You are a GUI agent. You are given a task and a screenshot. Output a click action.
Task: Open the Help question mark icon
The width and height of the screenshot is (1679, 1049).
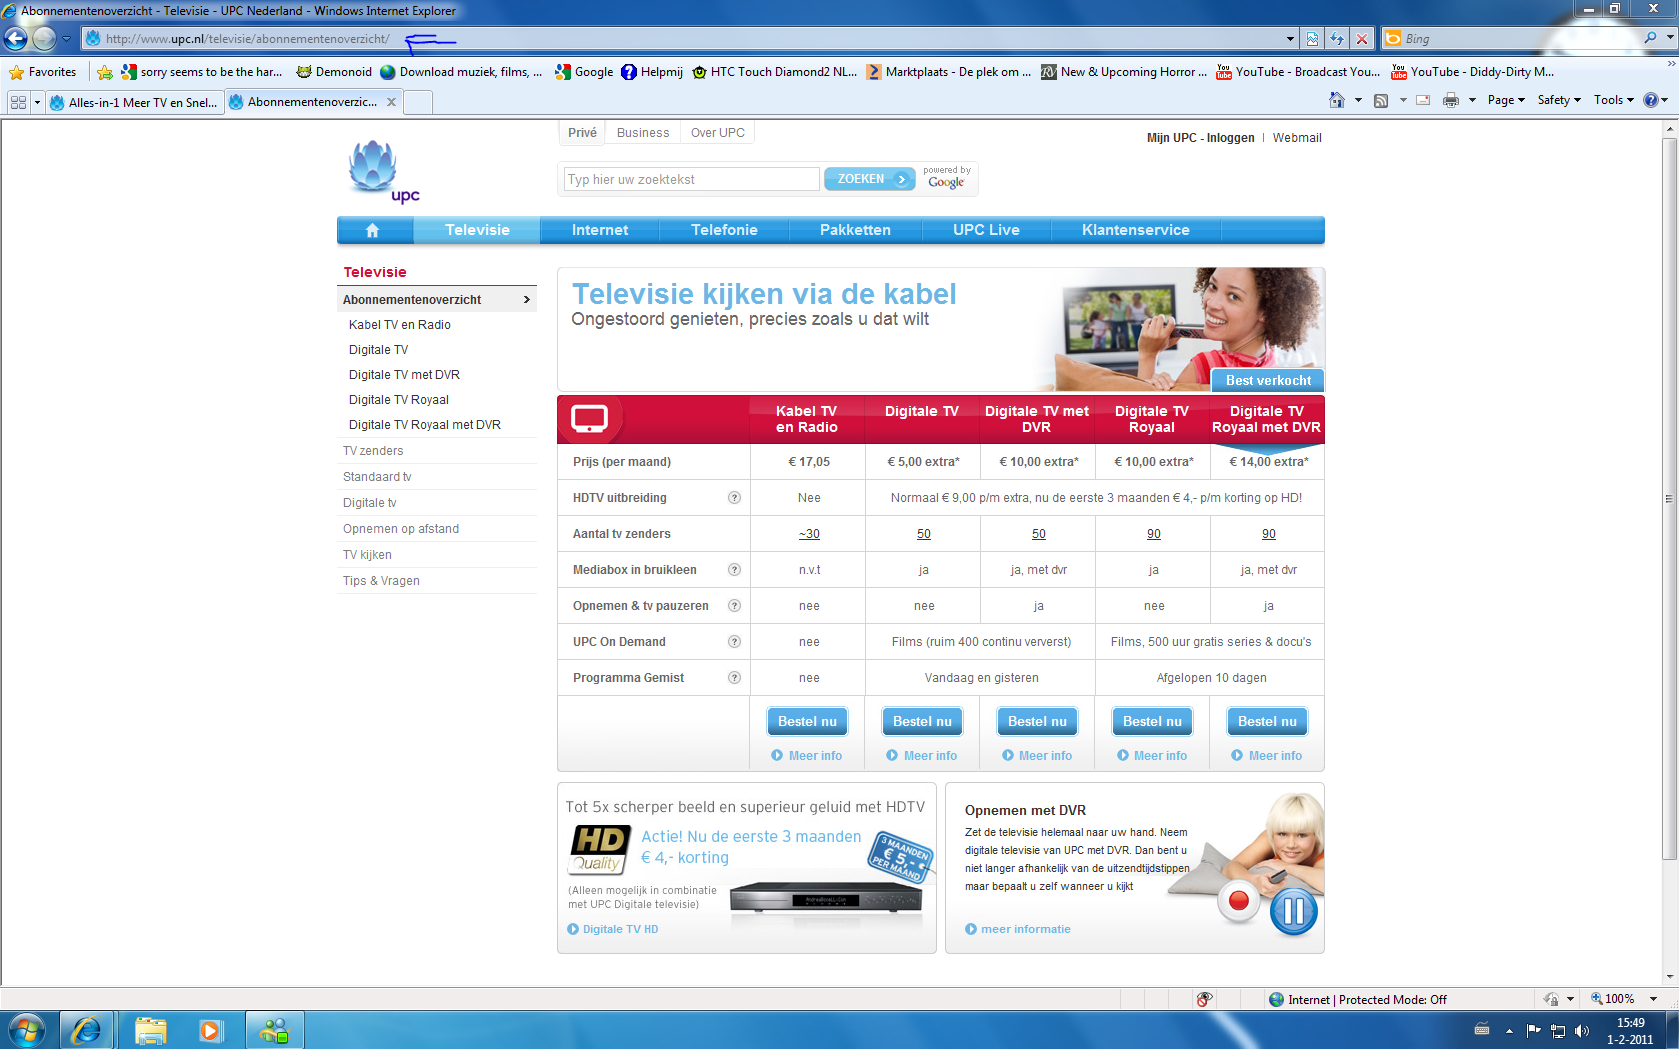[1651, 100]
